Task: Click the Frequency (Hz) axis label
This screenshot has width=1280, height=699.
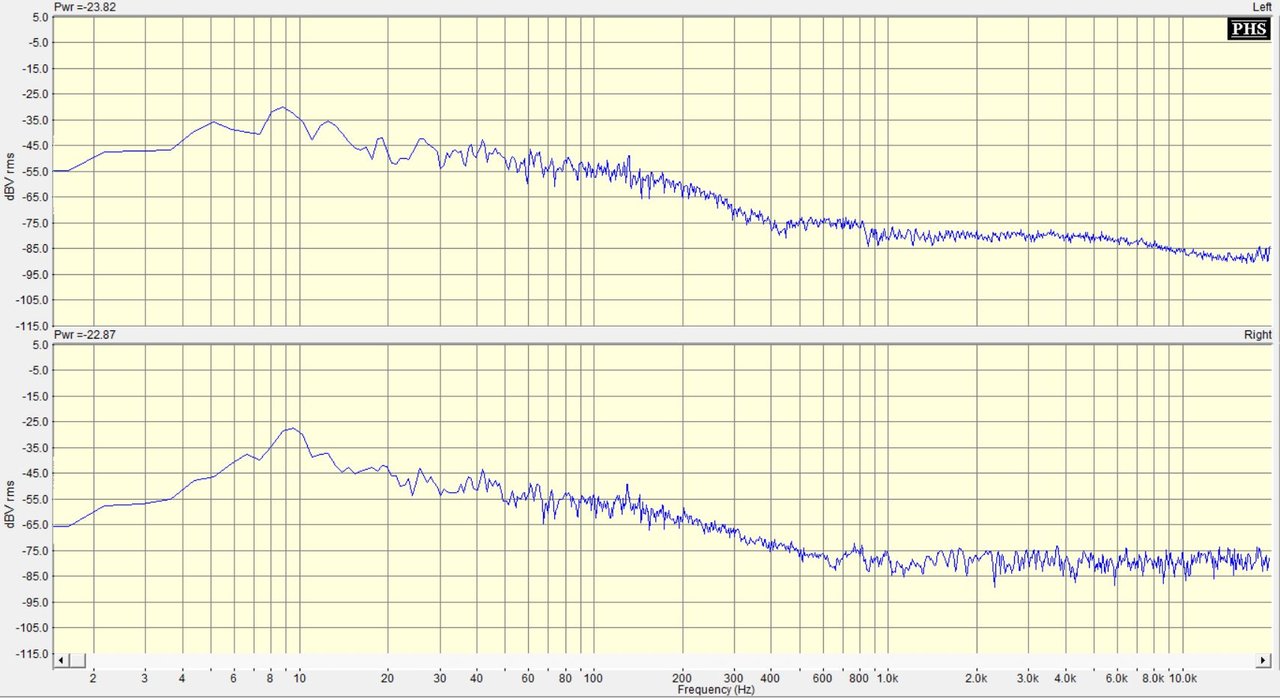Action: click(x=715, y=690)
